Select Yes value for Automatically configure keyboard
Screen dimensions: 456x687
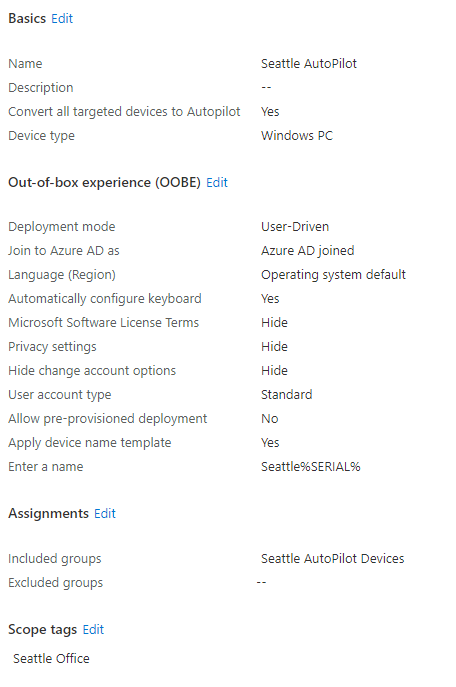pos(270,299)
